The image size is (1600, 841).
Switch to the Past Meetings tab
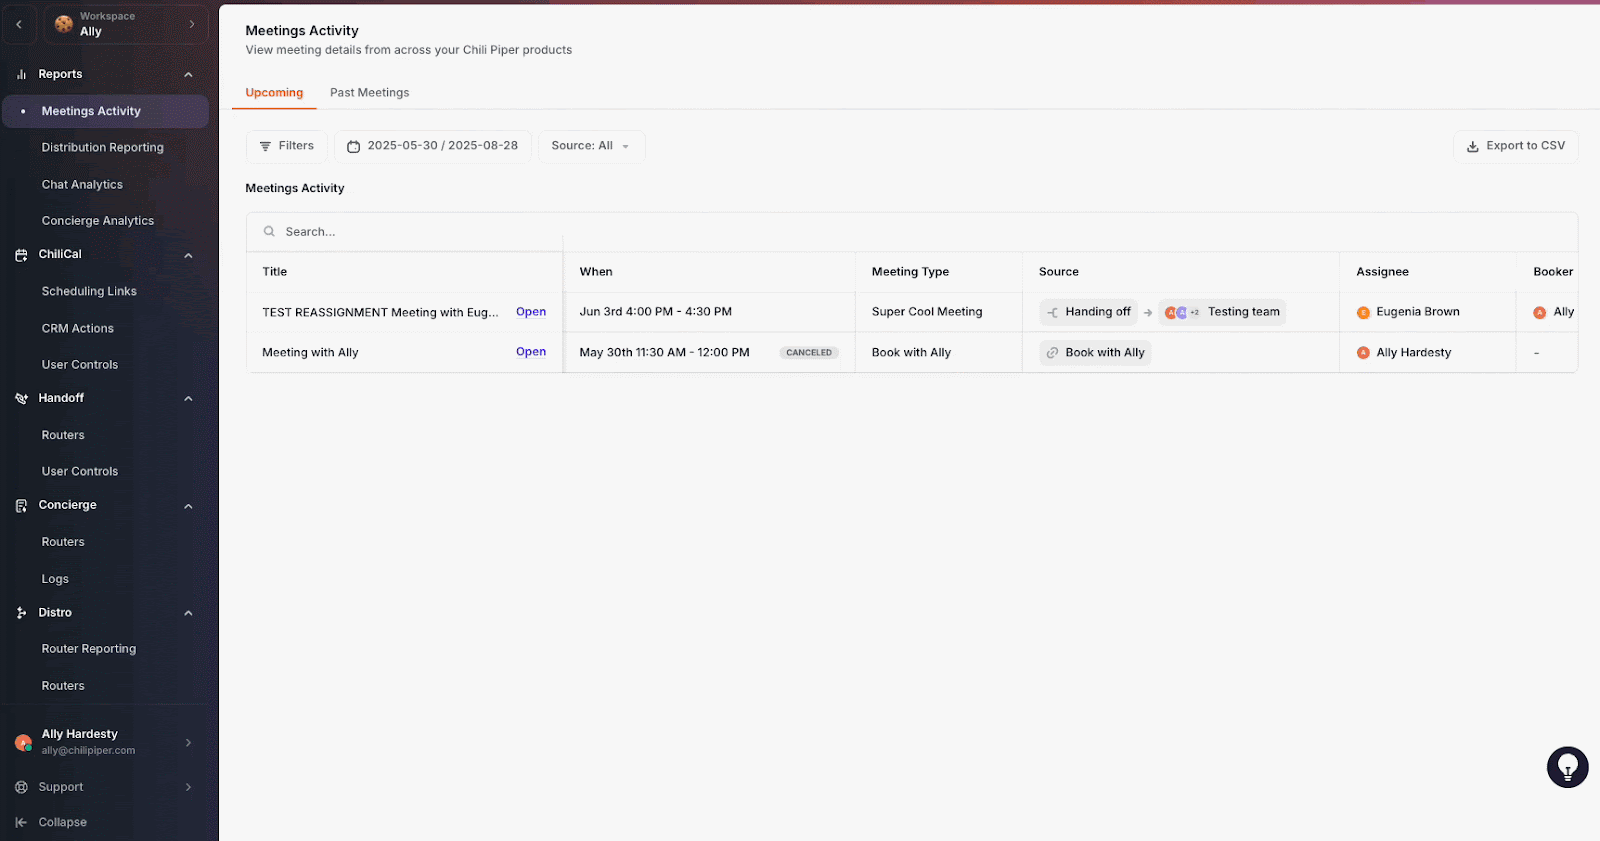(369, 93)
